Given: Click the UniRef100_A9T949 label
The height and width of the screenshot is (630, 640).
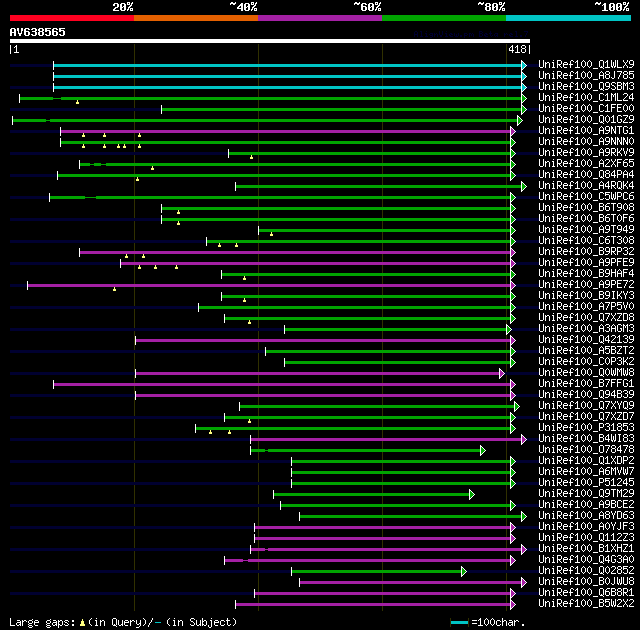Looking at the screenshot, I should pos(586,230).
